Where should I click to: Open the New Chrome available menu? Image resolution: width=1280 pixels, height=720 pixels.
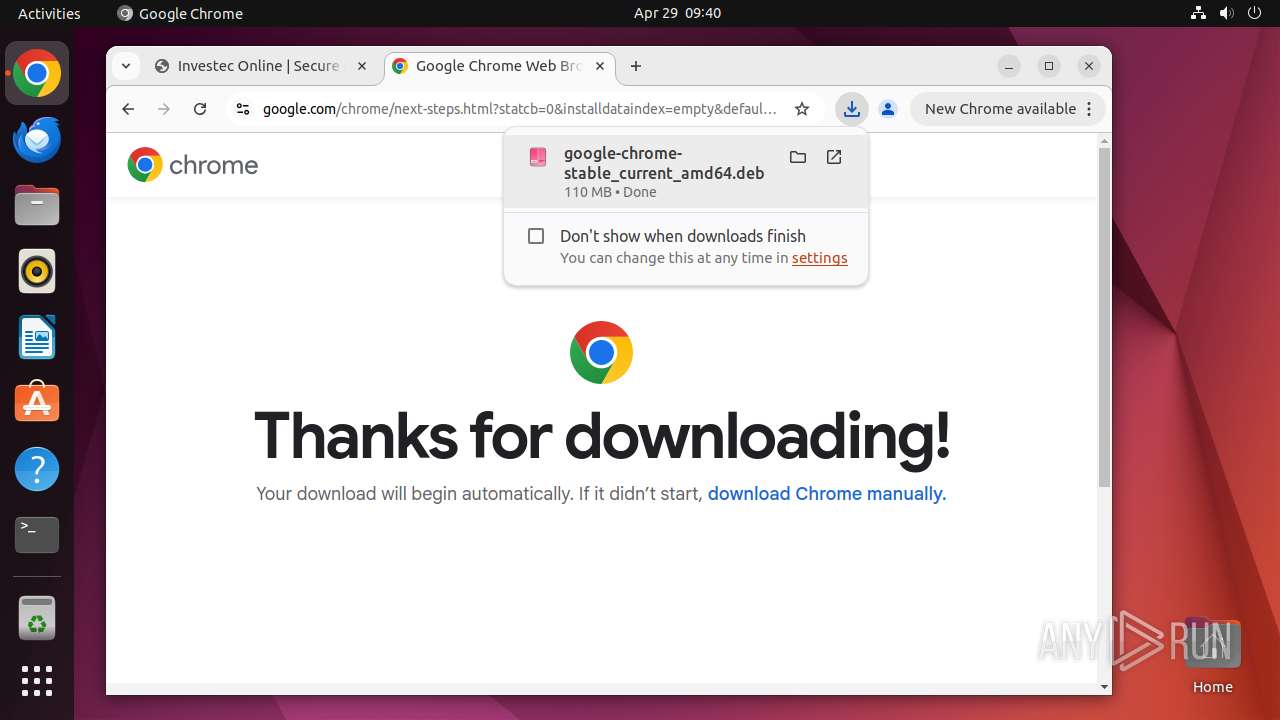1008,109
